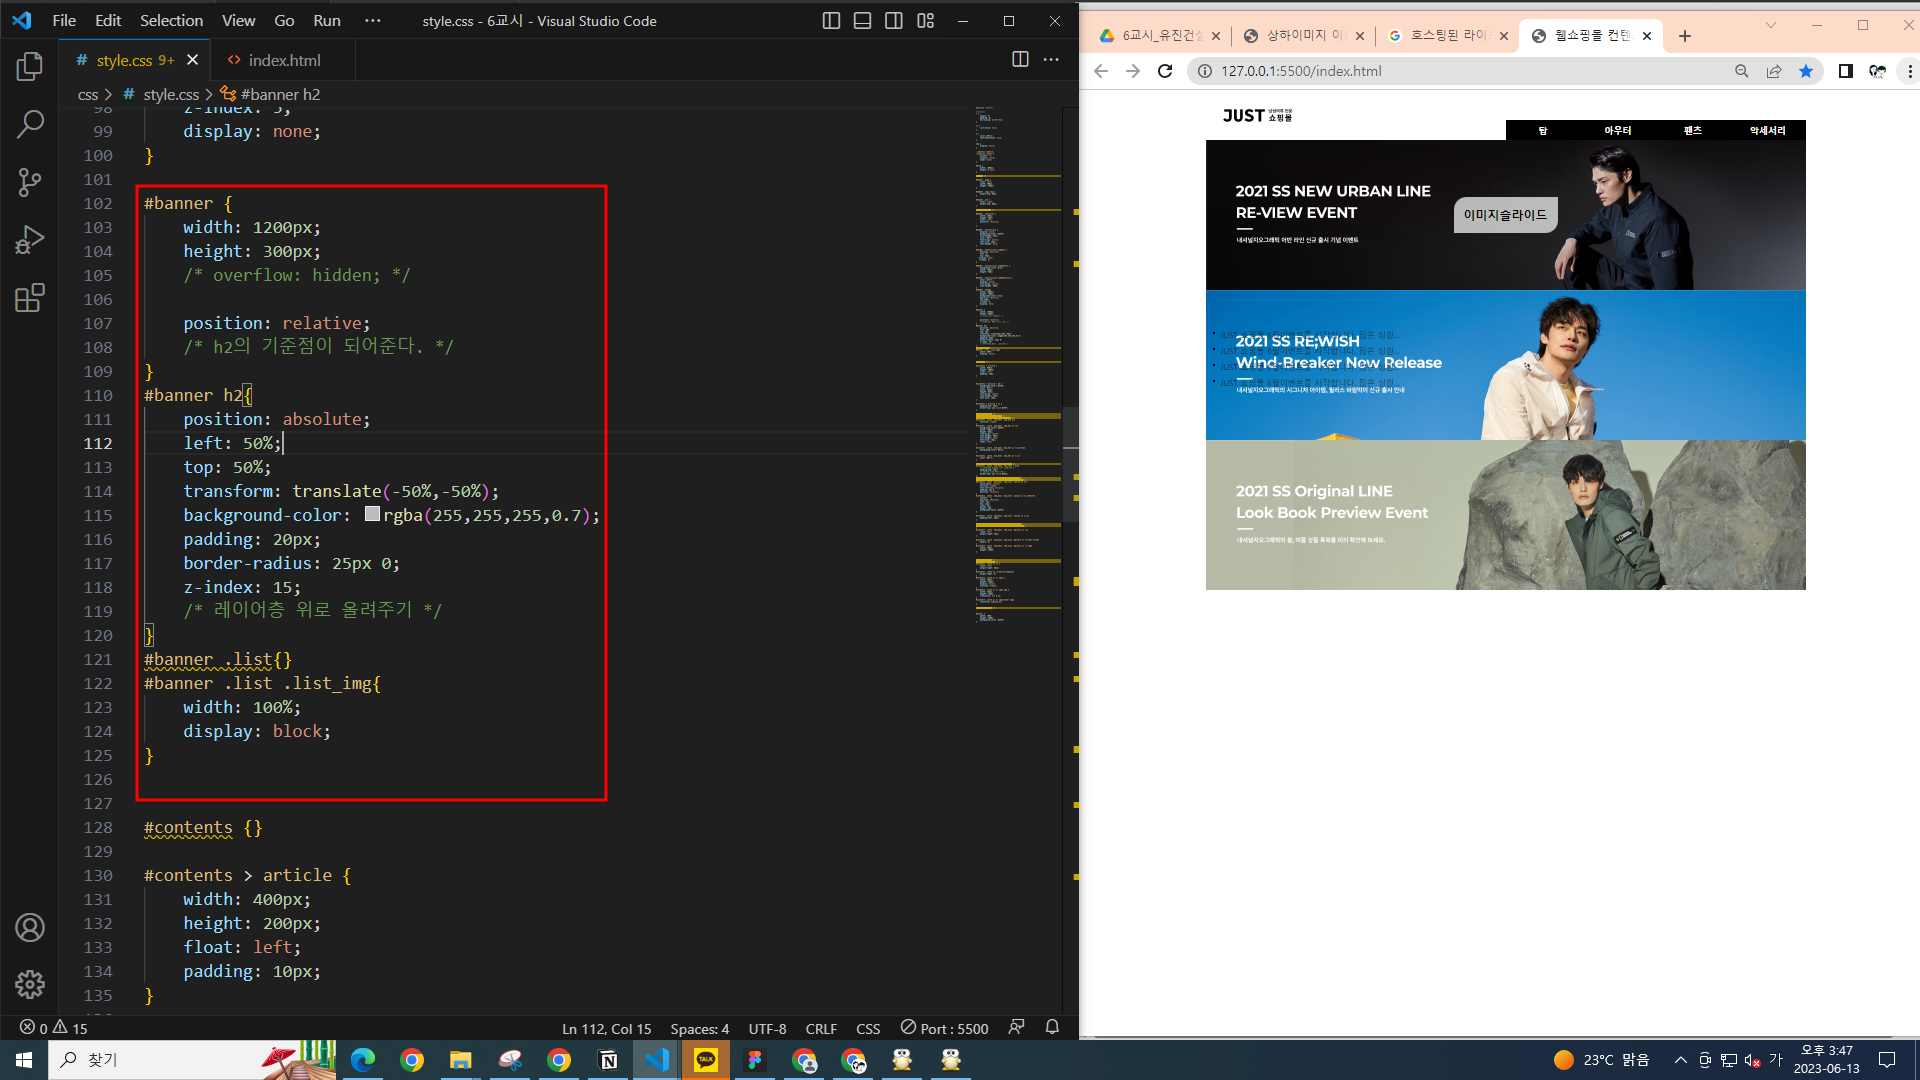
Task: Open the CRLF end-of-line selector
Action: click(x=821, y=1028)
